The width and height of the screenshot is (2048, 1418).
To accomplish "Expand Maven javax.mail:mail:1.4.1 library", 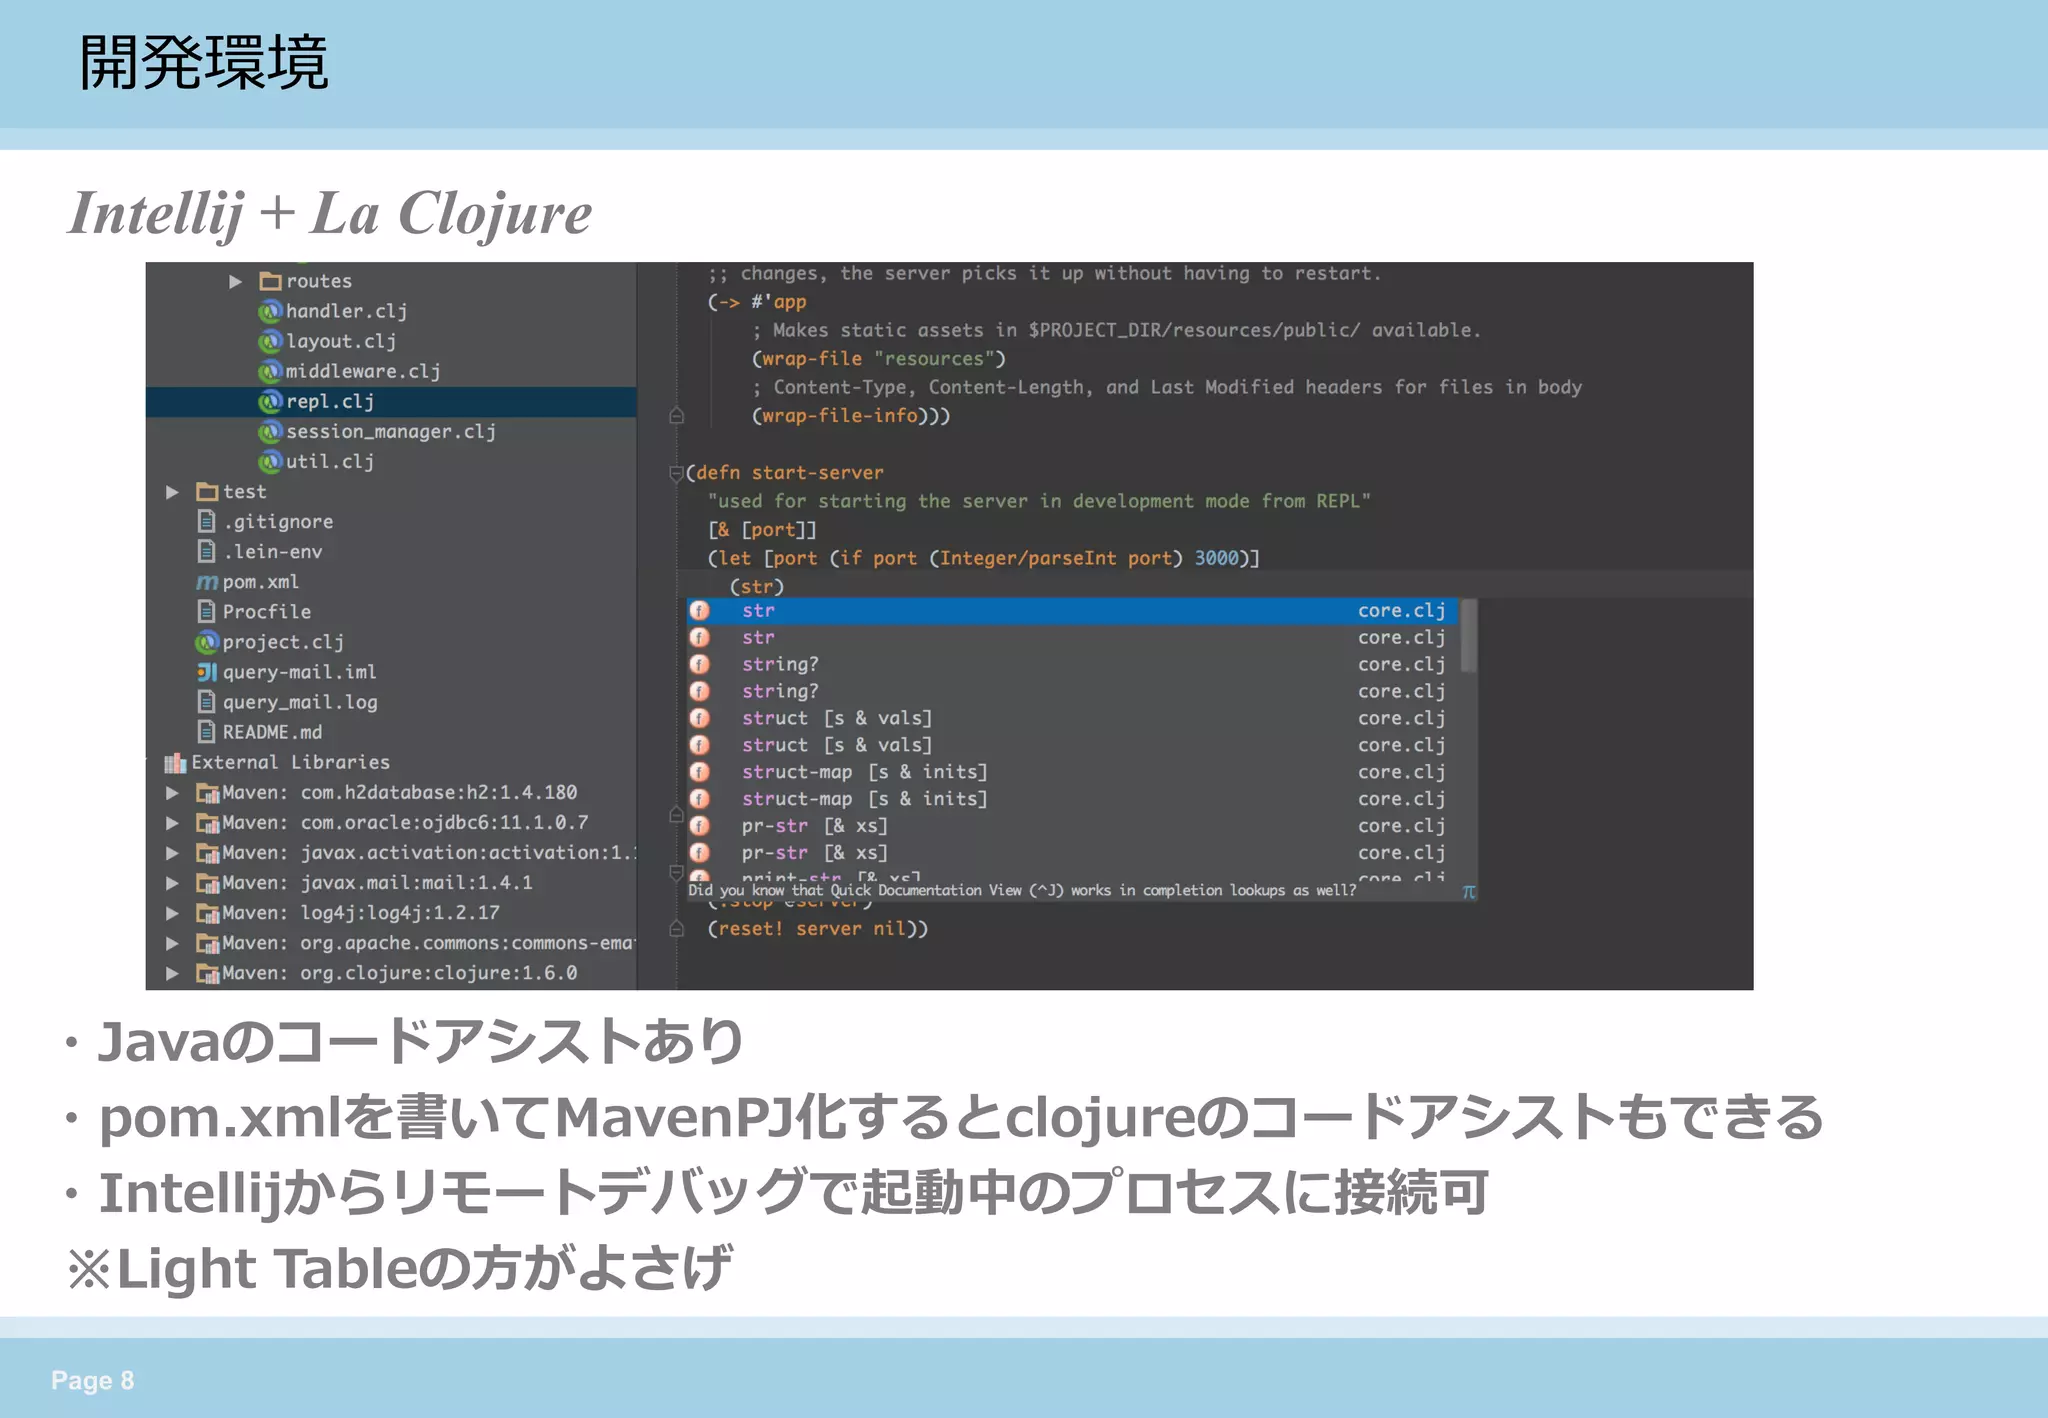I will pos(172,883).
